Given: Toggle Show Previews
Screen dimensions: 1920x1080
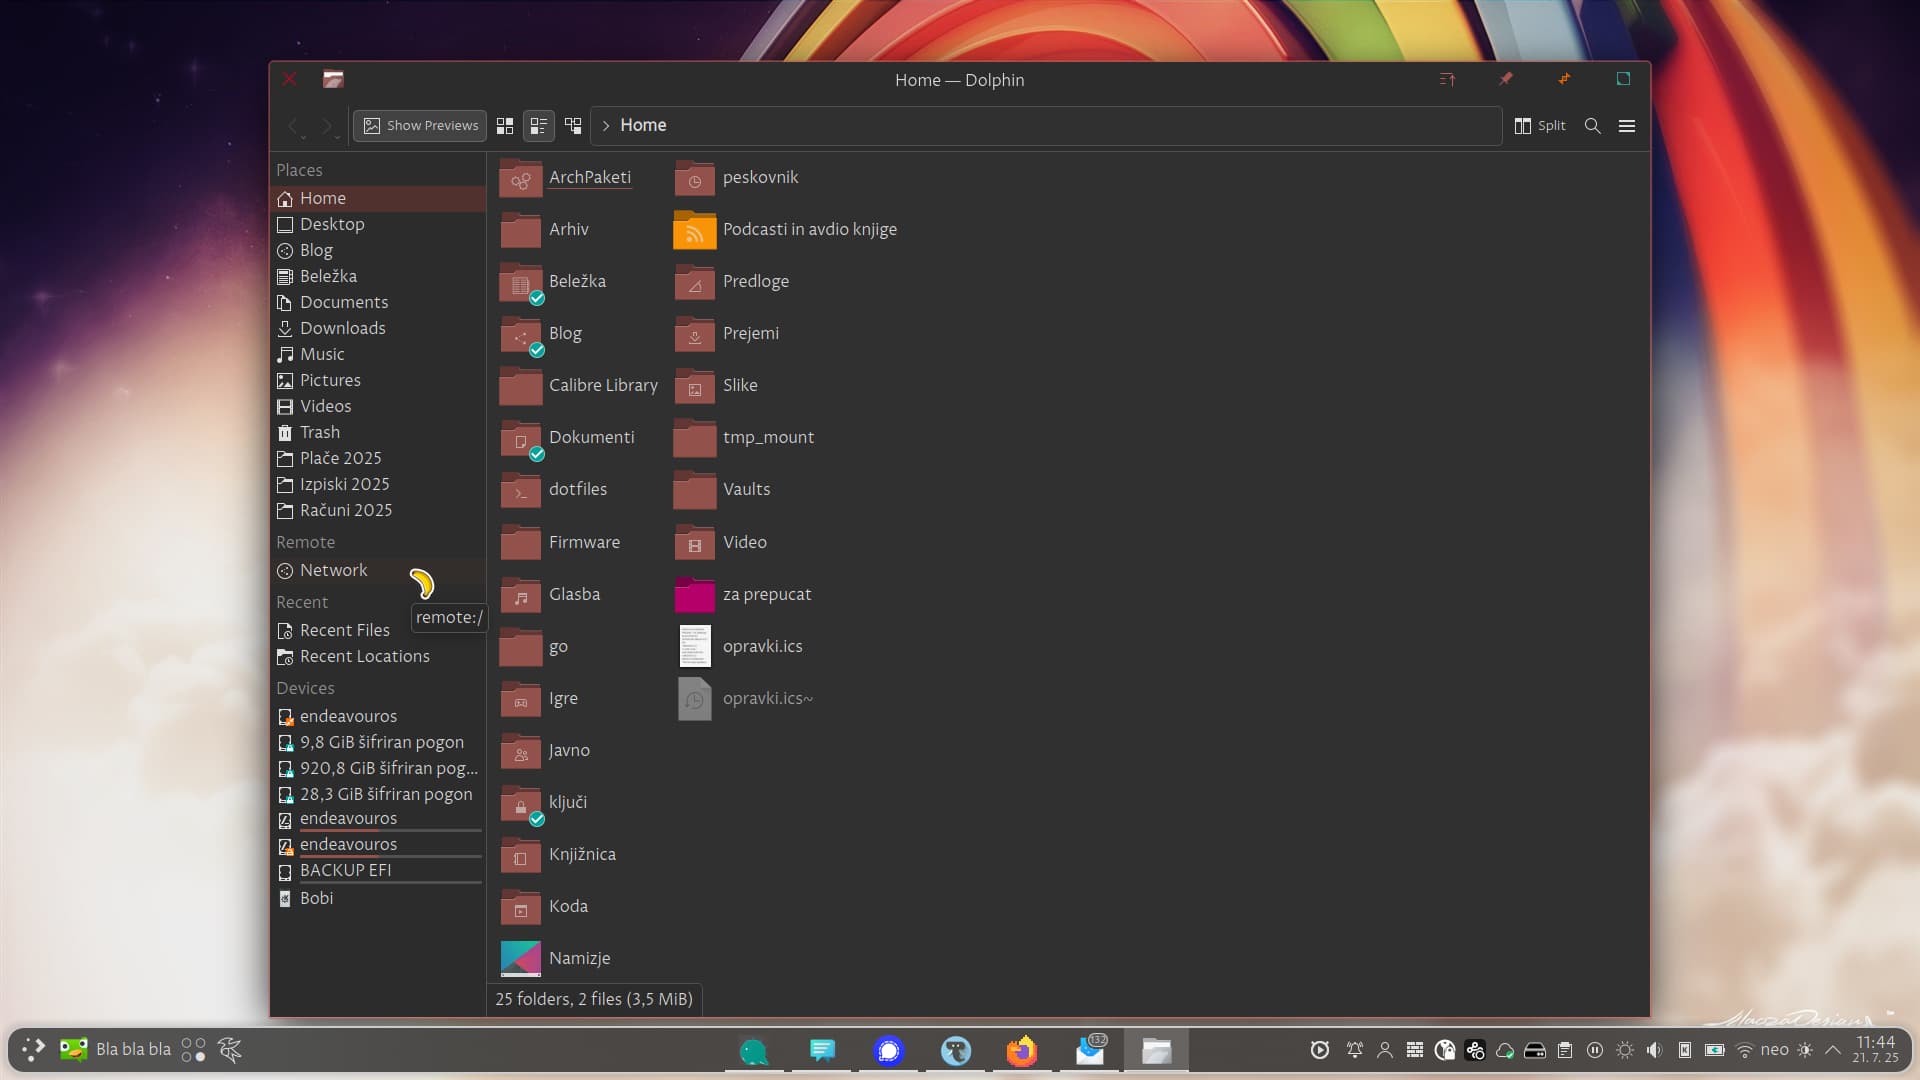Looking at the screenshot, I should tap(420, 126).
